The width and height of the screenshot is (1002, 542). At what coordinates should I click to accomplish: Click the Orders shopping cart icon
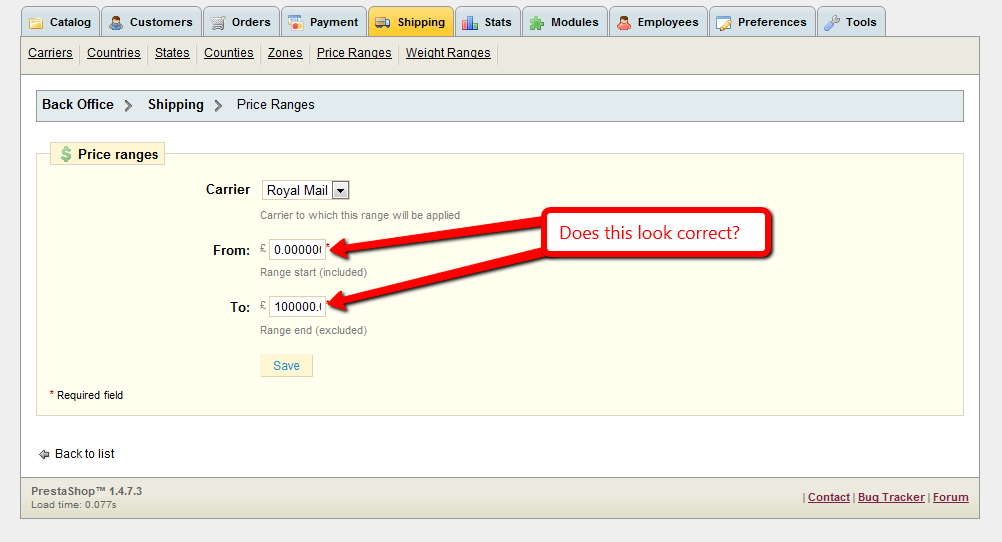[x=218, y=23]
